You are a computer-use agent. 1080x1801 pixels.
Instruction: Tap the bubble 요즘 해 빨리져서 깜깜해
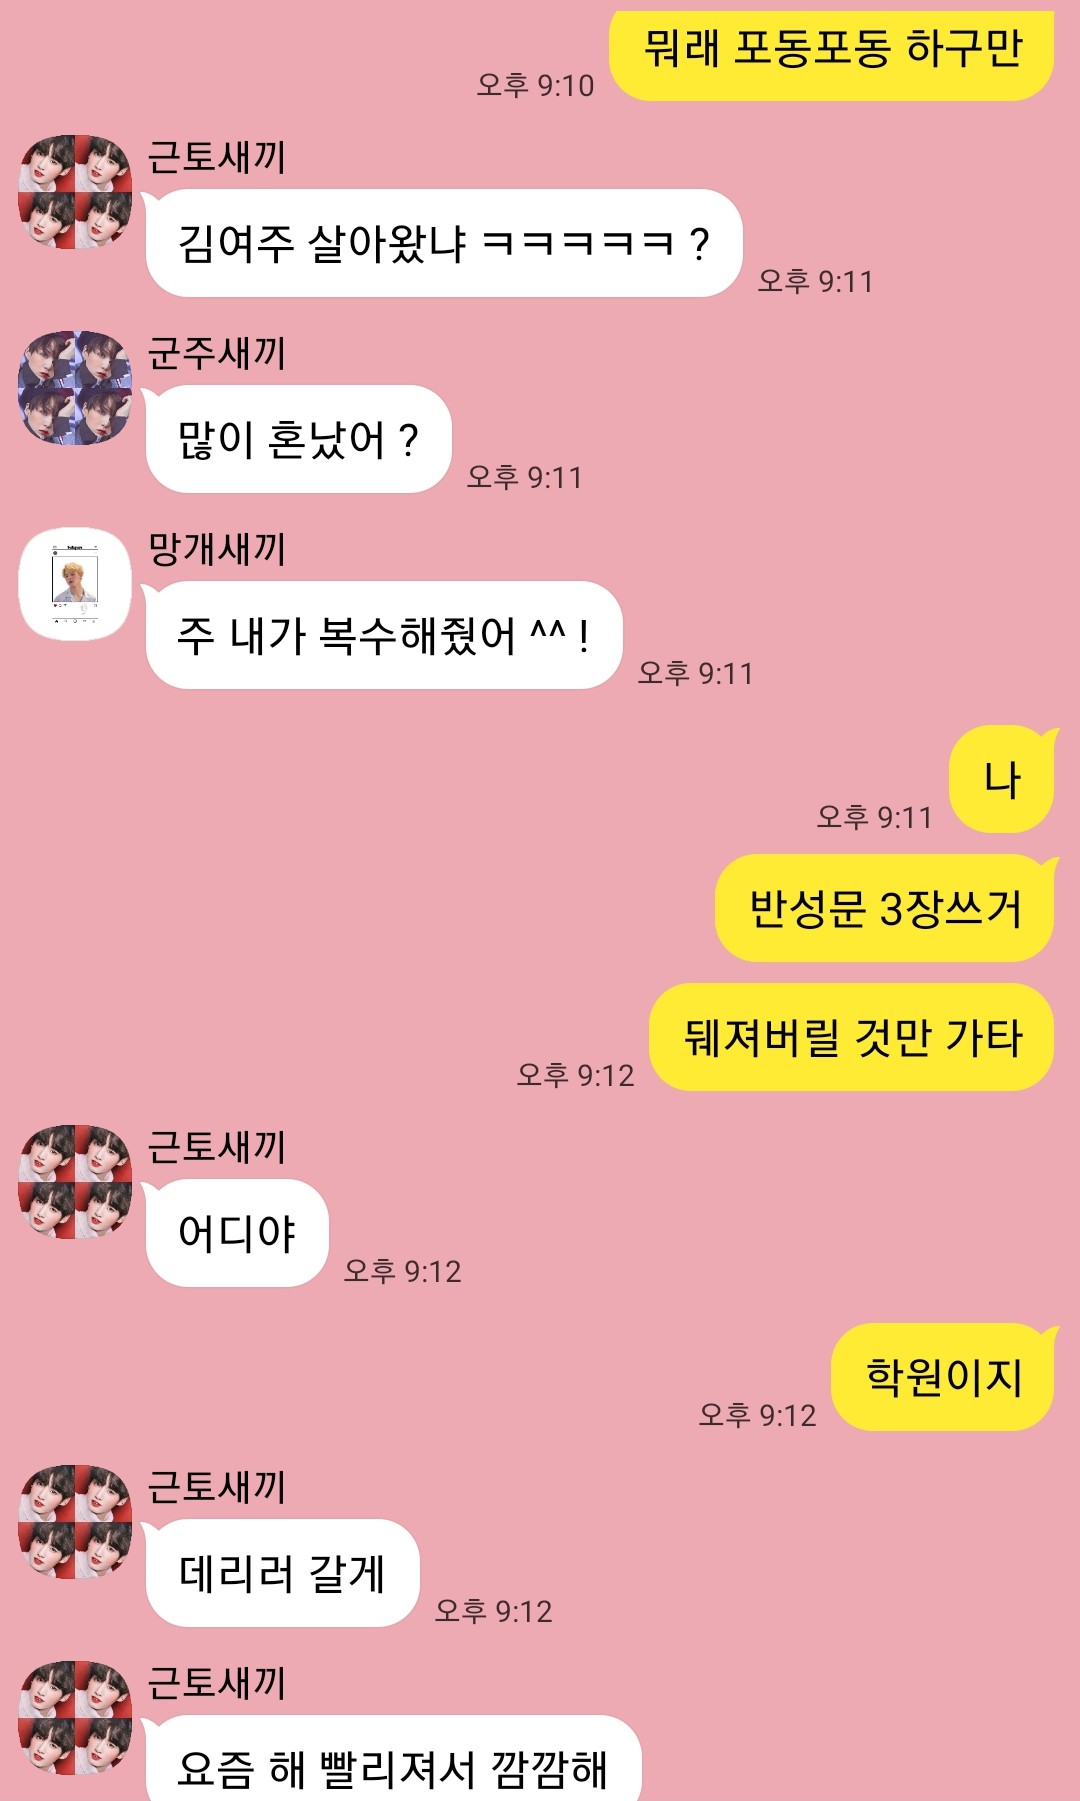point(393,1760)
